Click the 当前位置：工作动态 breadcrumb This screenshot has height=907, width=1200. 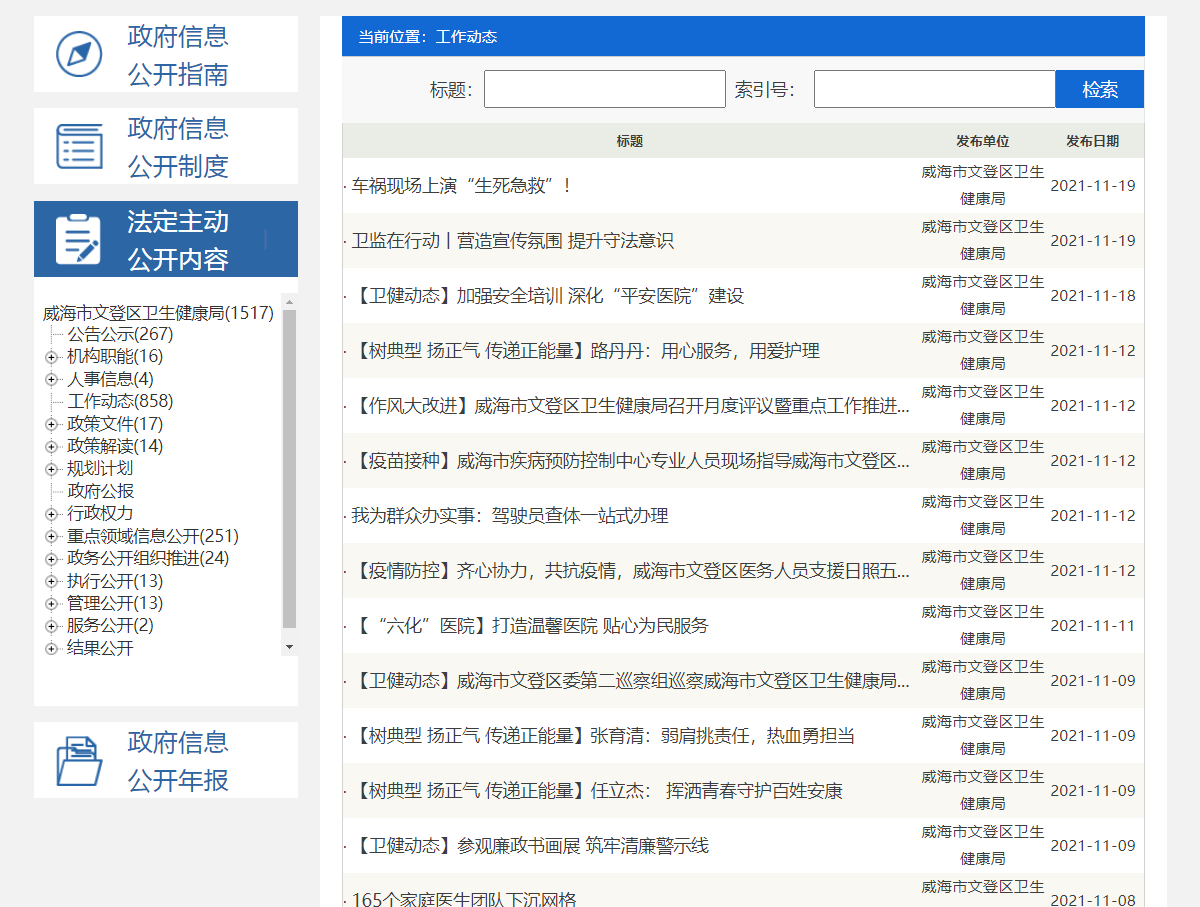tap(427, 37)
